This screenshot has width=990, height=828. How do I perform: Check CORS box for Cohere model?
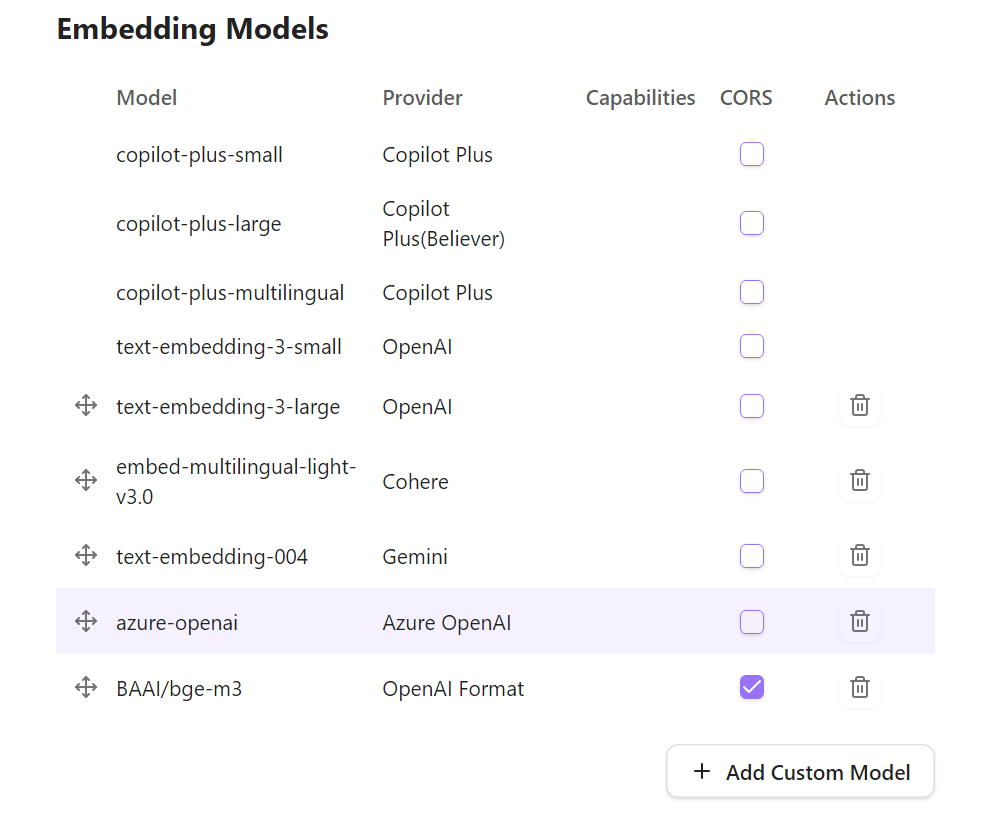coord(752,481)
